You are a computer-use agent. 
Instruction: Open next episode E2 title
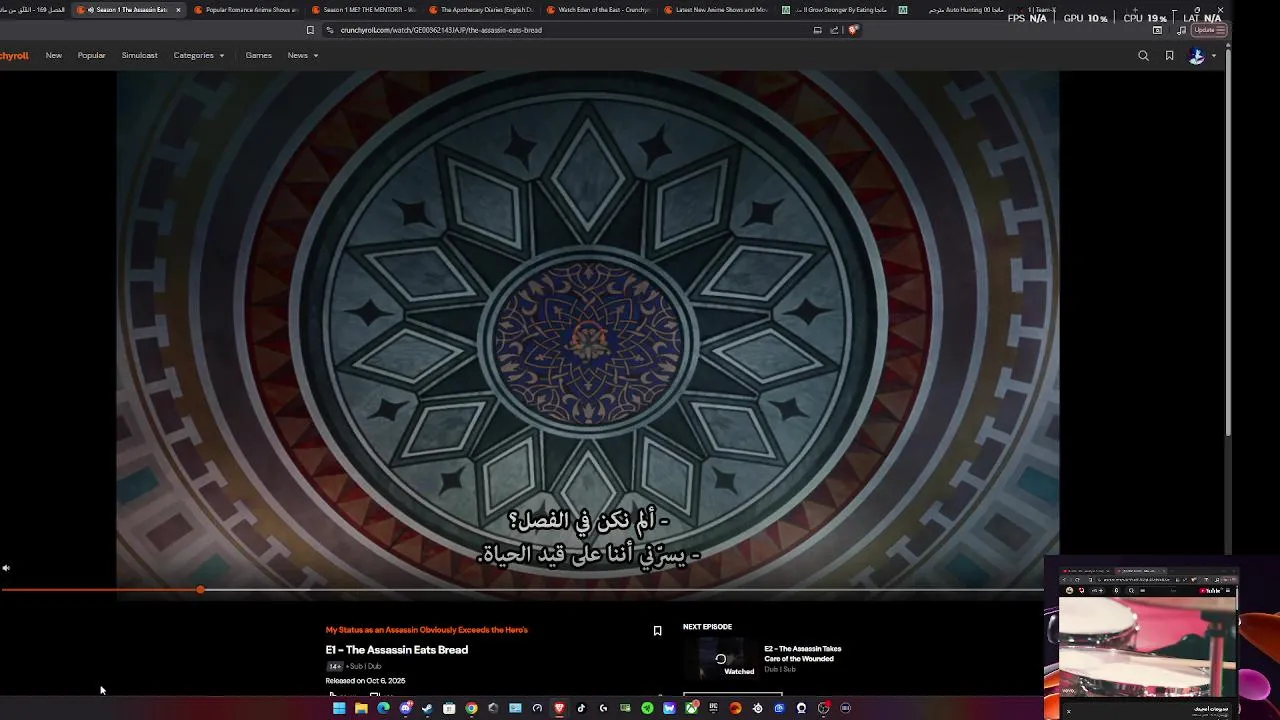click(803, 654)
